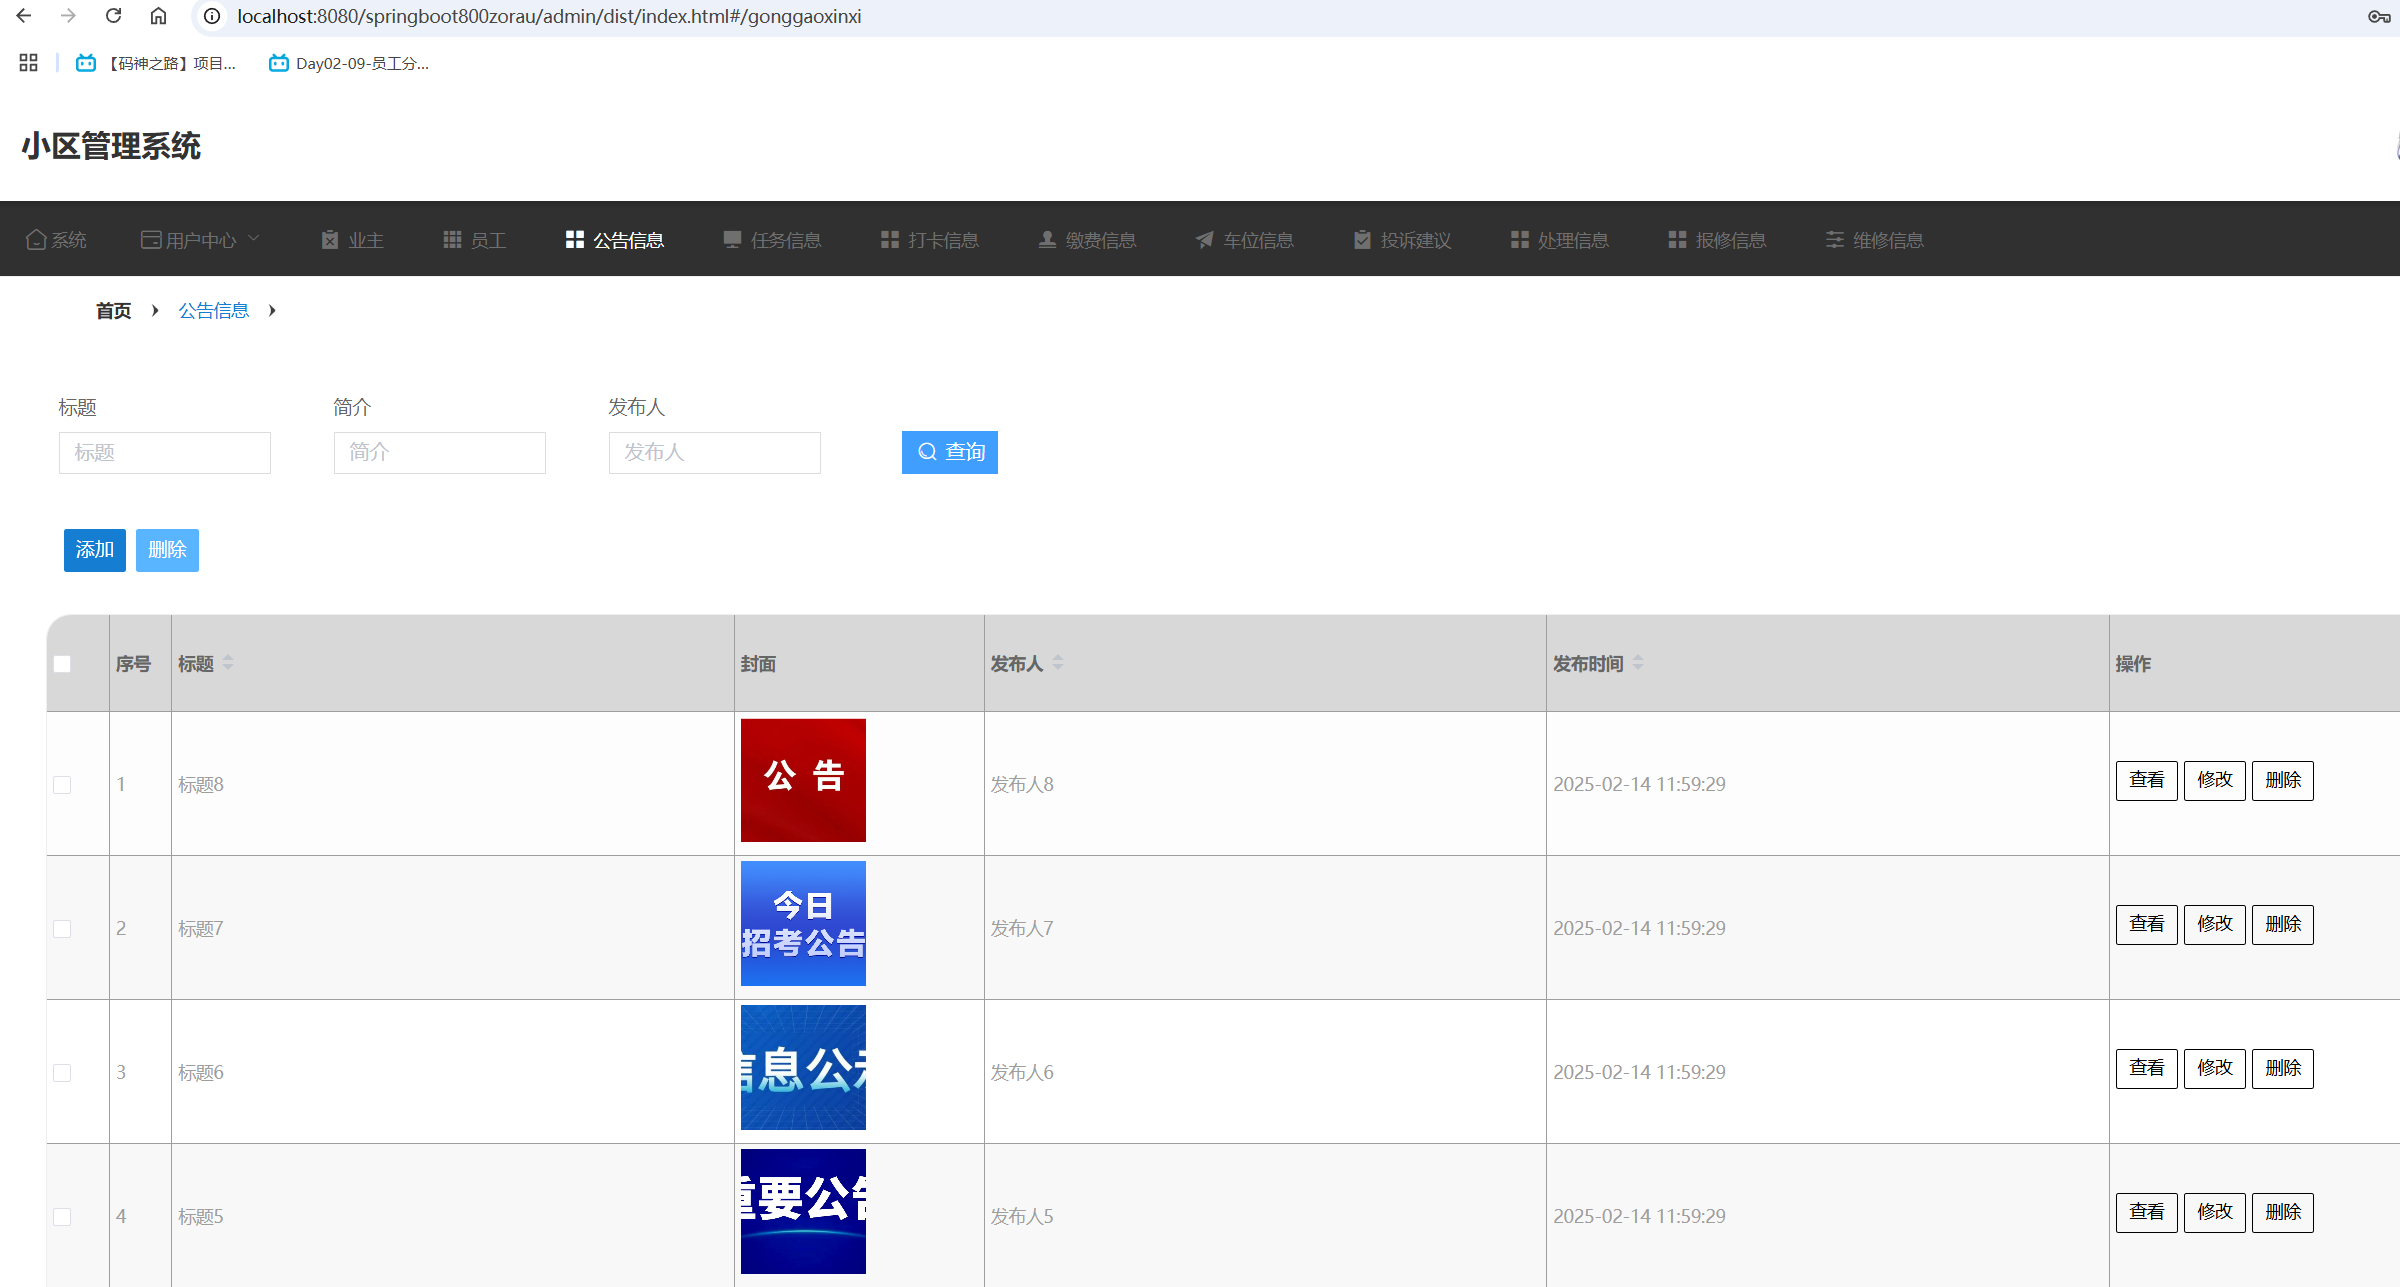Screen dimensions: 2400x1287
Task: Click the red 公告 cover thumbnail
Action: click(803, 780)
